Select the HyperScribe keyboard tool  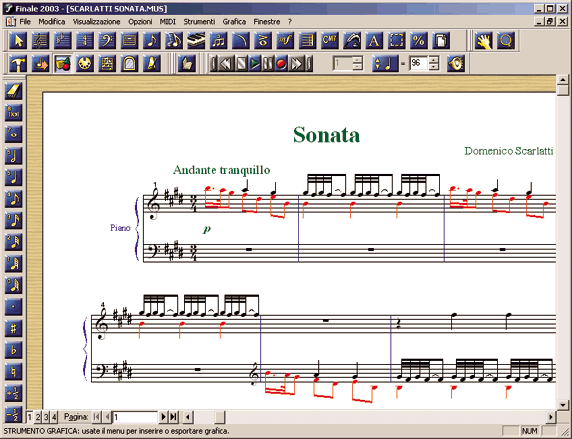pos(196,41)
